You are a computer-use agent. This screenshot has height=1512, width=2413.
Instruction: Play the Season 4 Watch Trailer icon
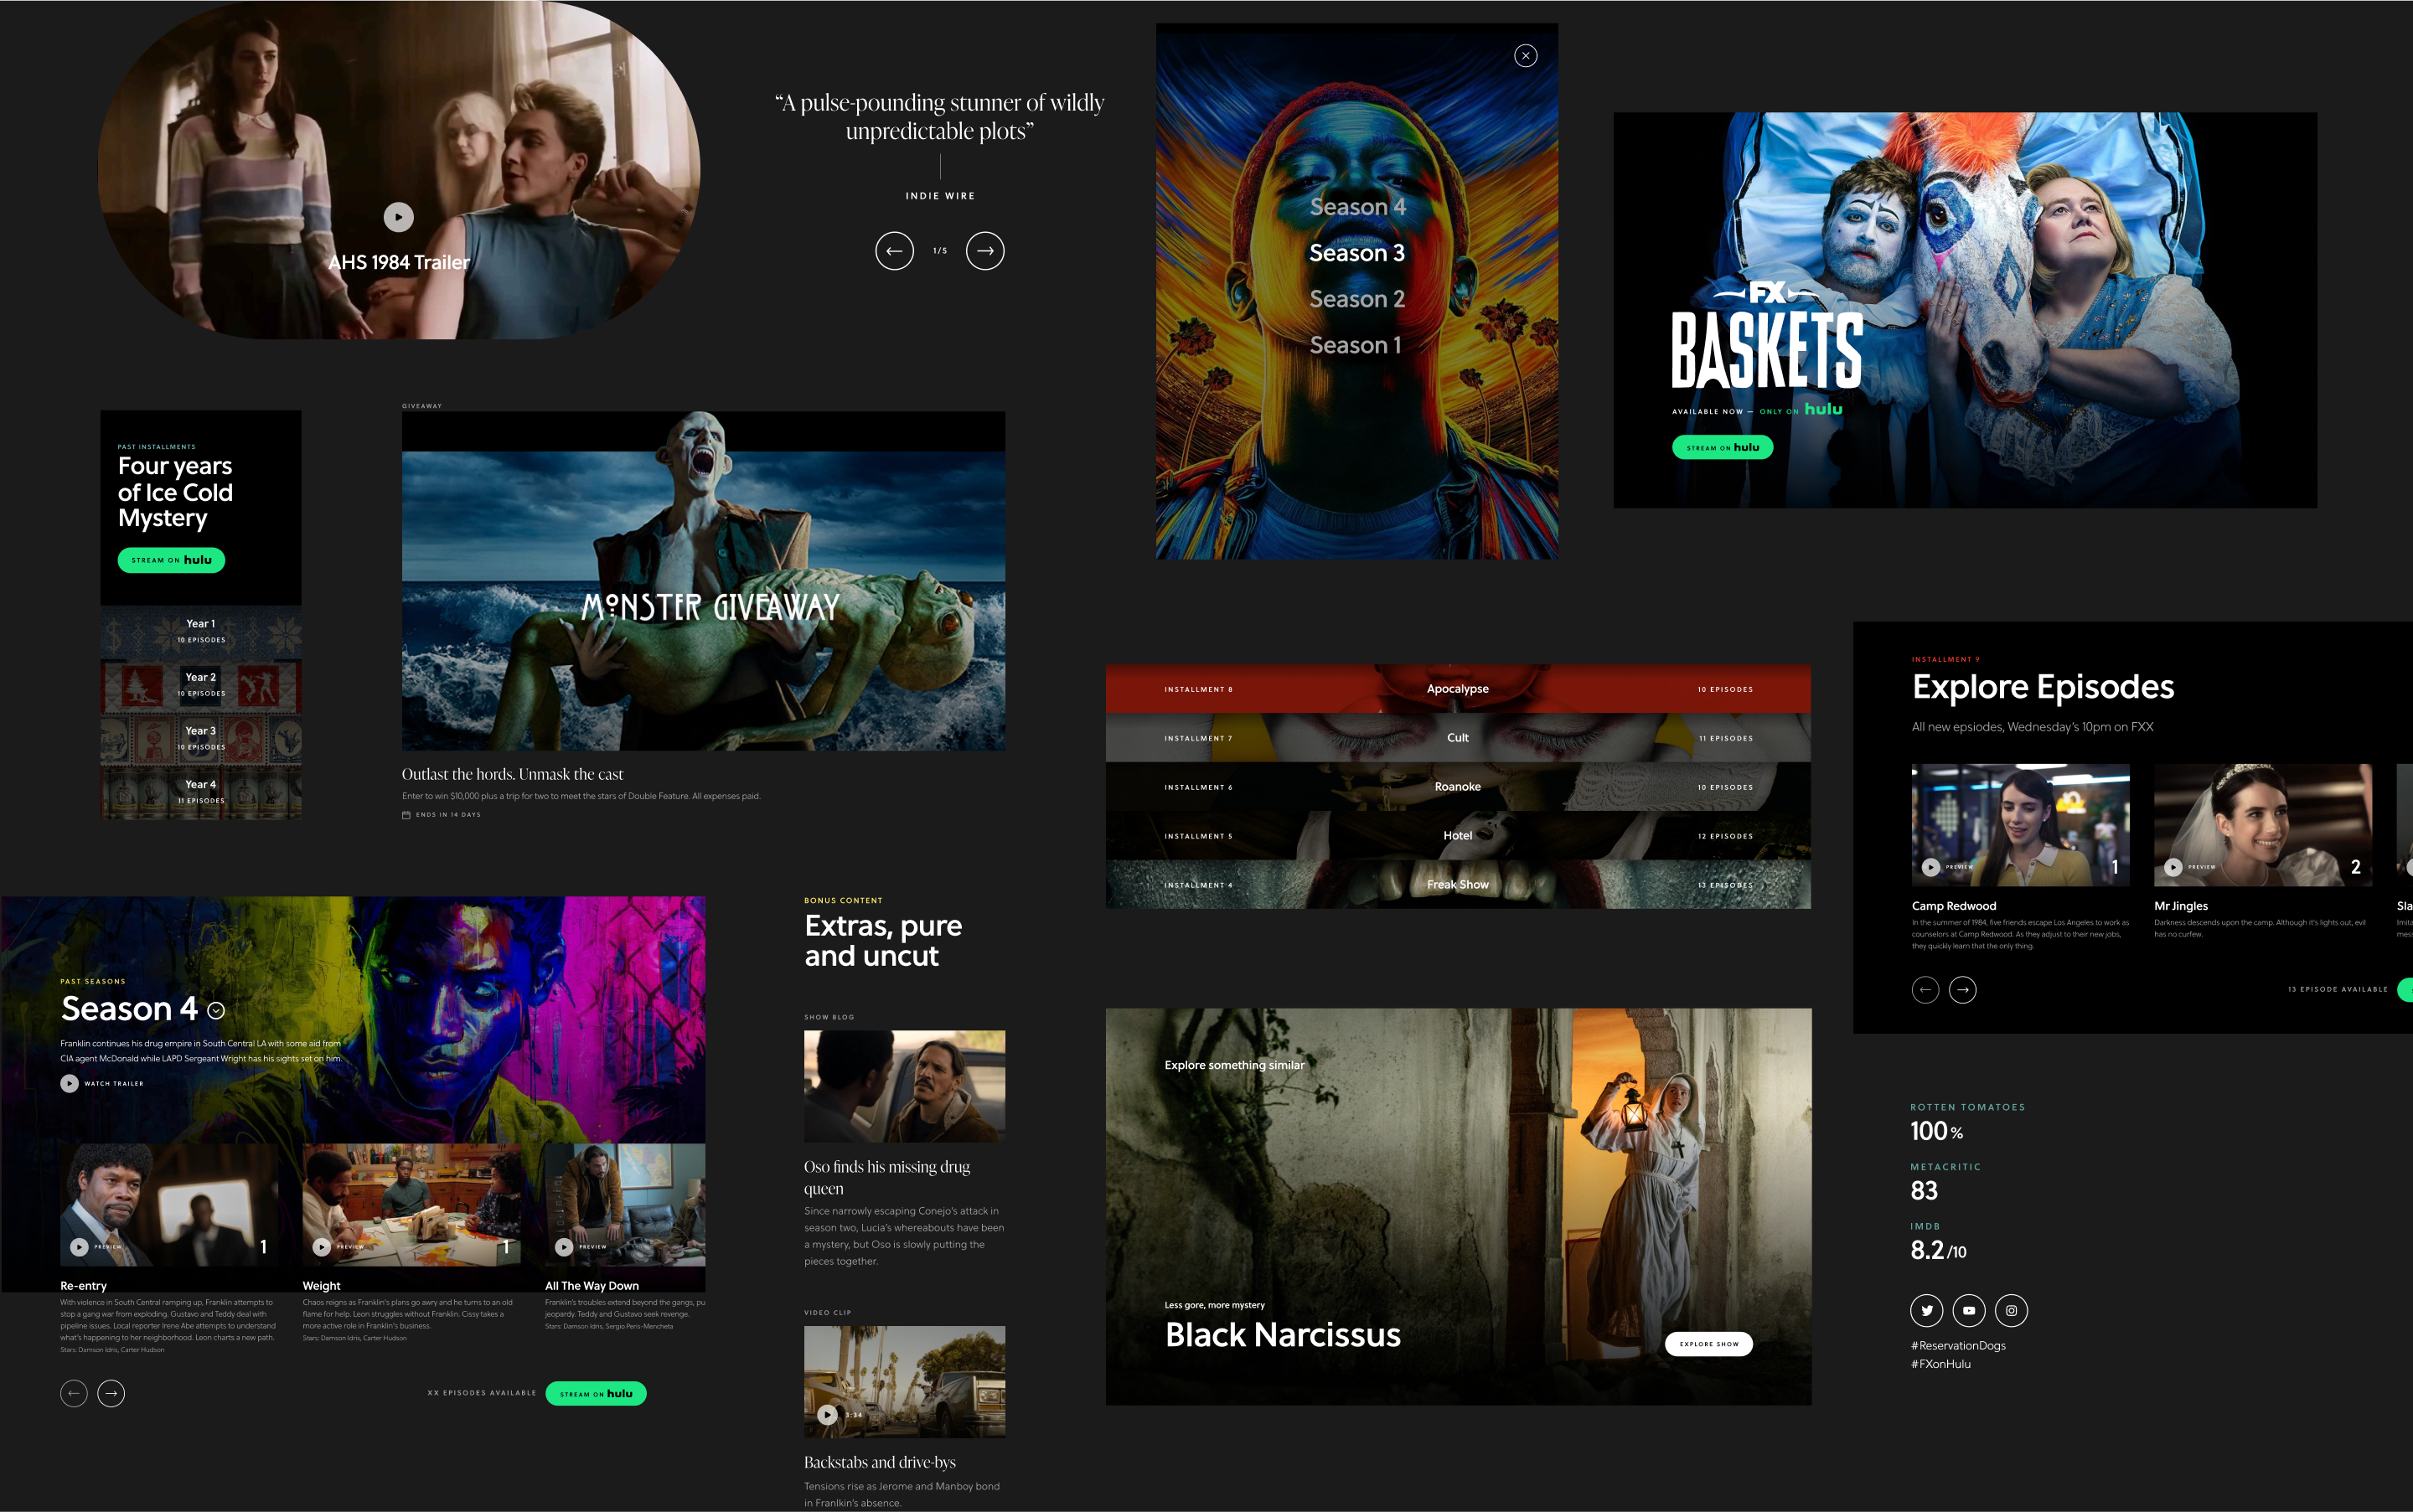(69, 1083)
